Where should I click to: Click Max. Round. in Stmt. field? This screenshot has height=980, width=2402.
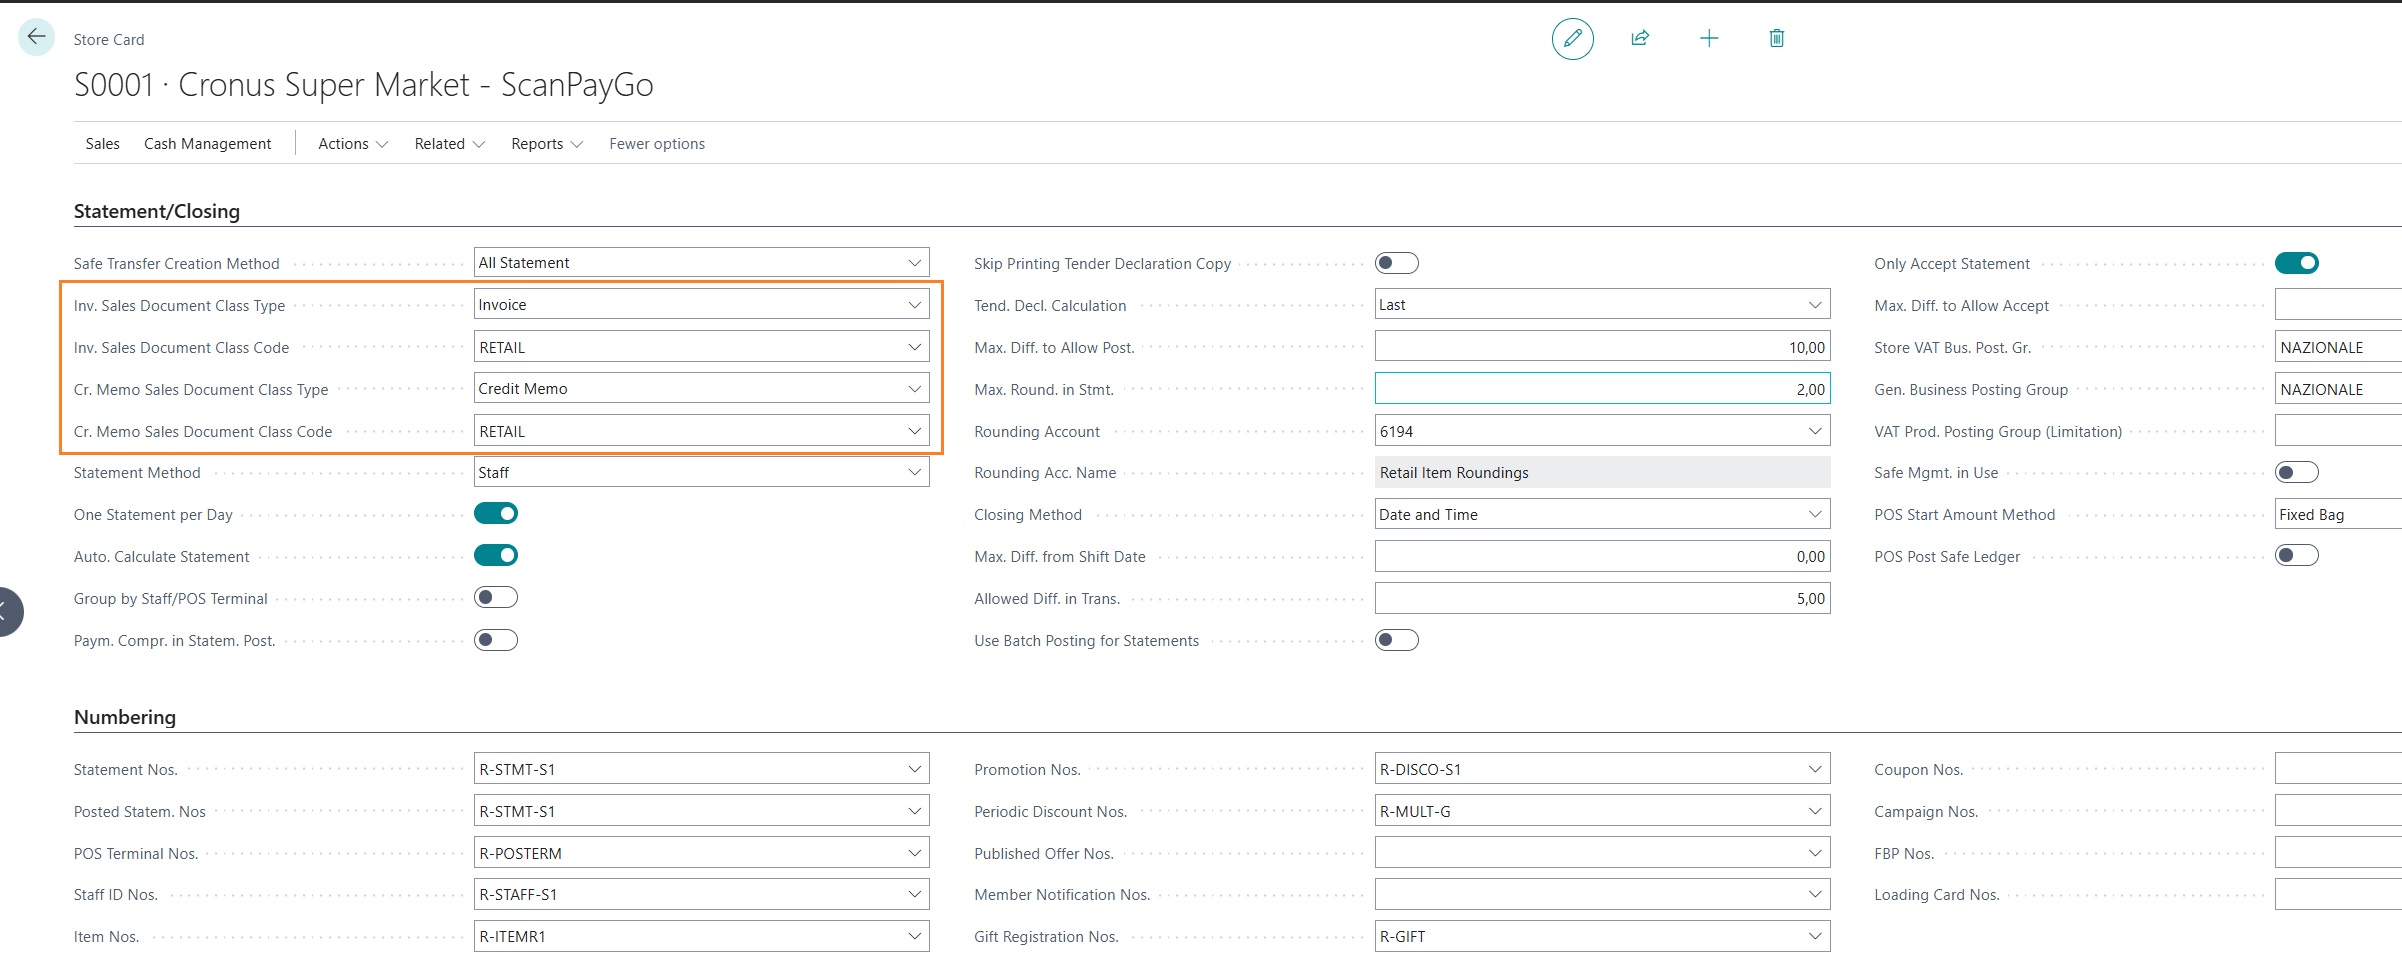coord(1602,389)
